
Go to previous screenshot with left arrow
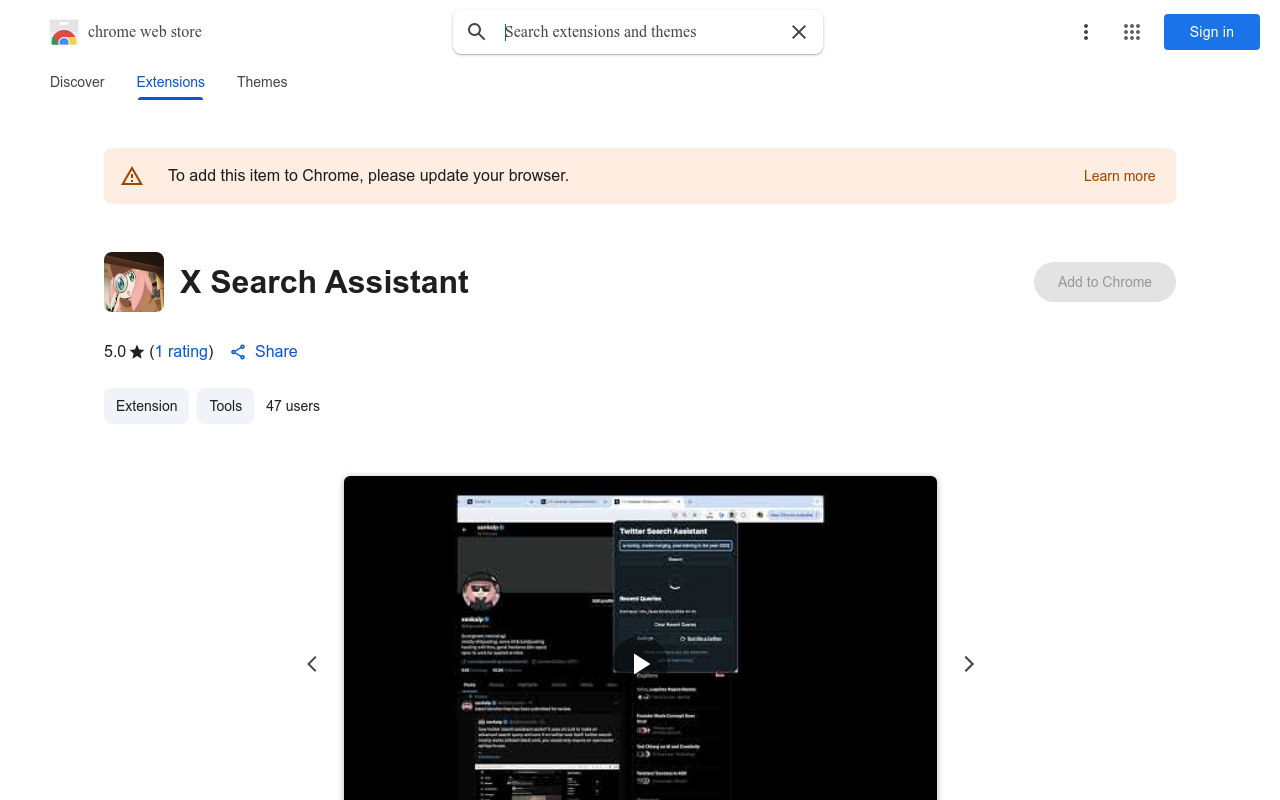click(x=312, y=664)
